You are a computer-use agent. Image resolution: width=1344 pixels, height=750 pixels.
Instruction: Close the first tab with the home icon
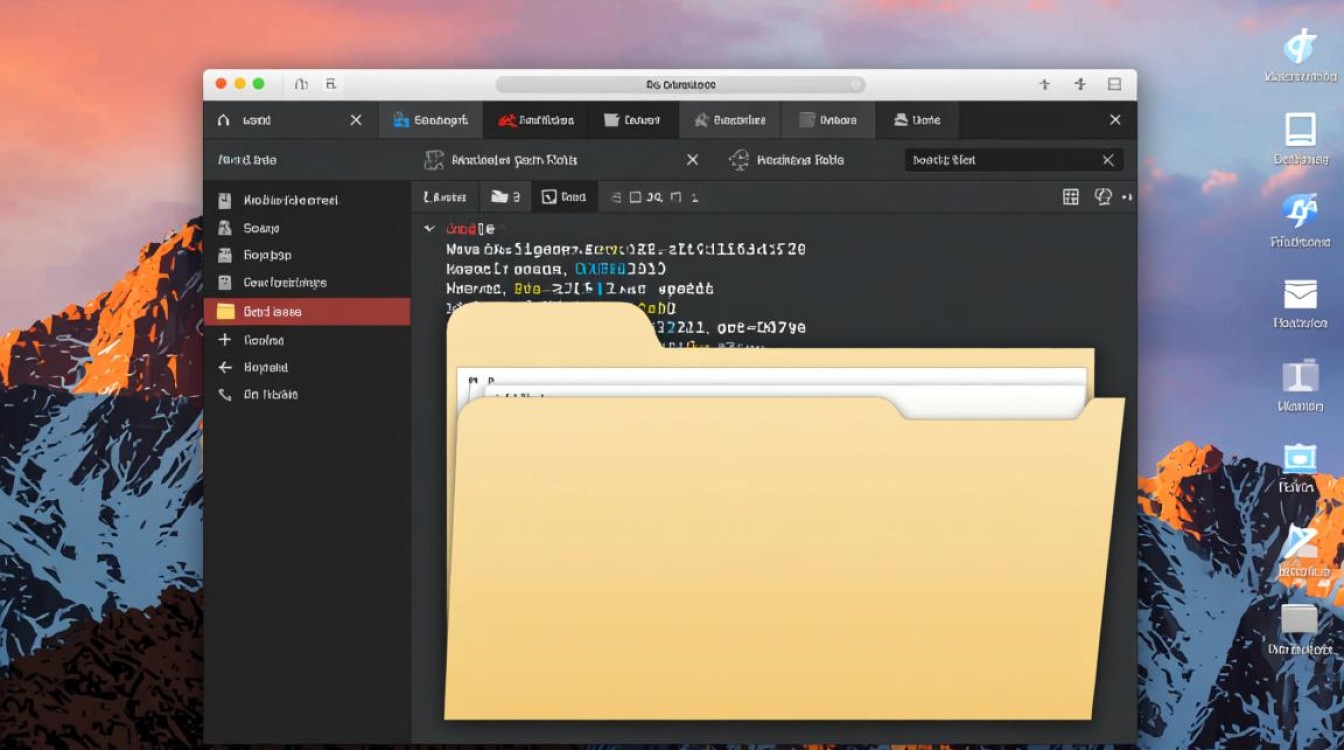(356, 120)
